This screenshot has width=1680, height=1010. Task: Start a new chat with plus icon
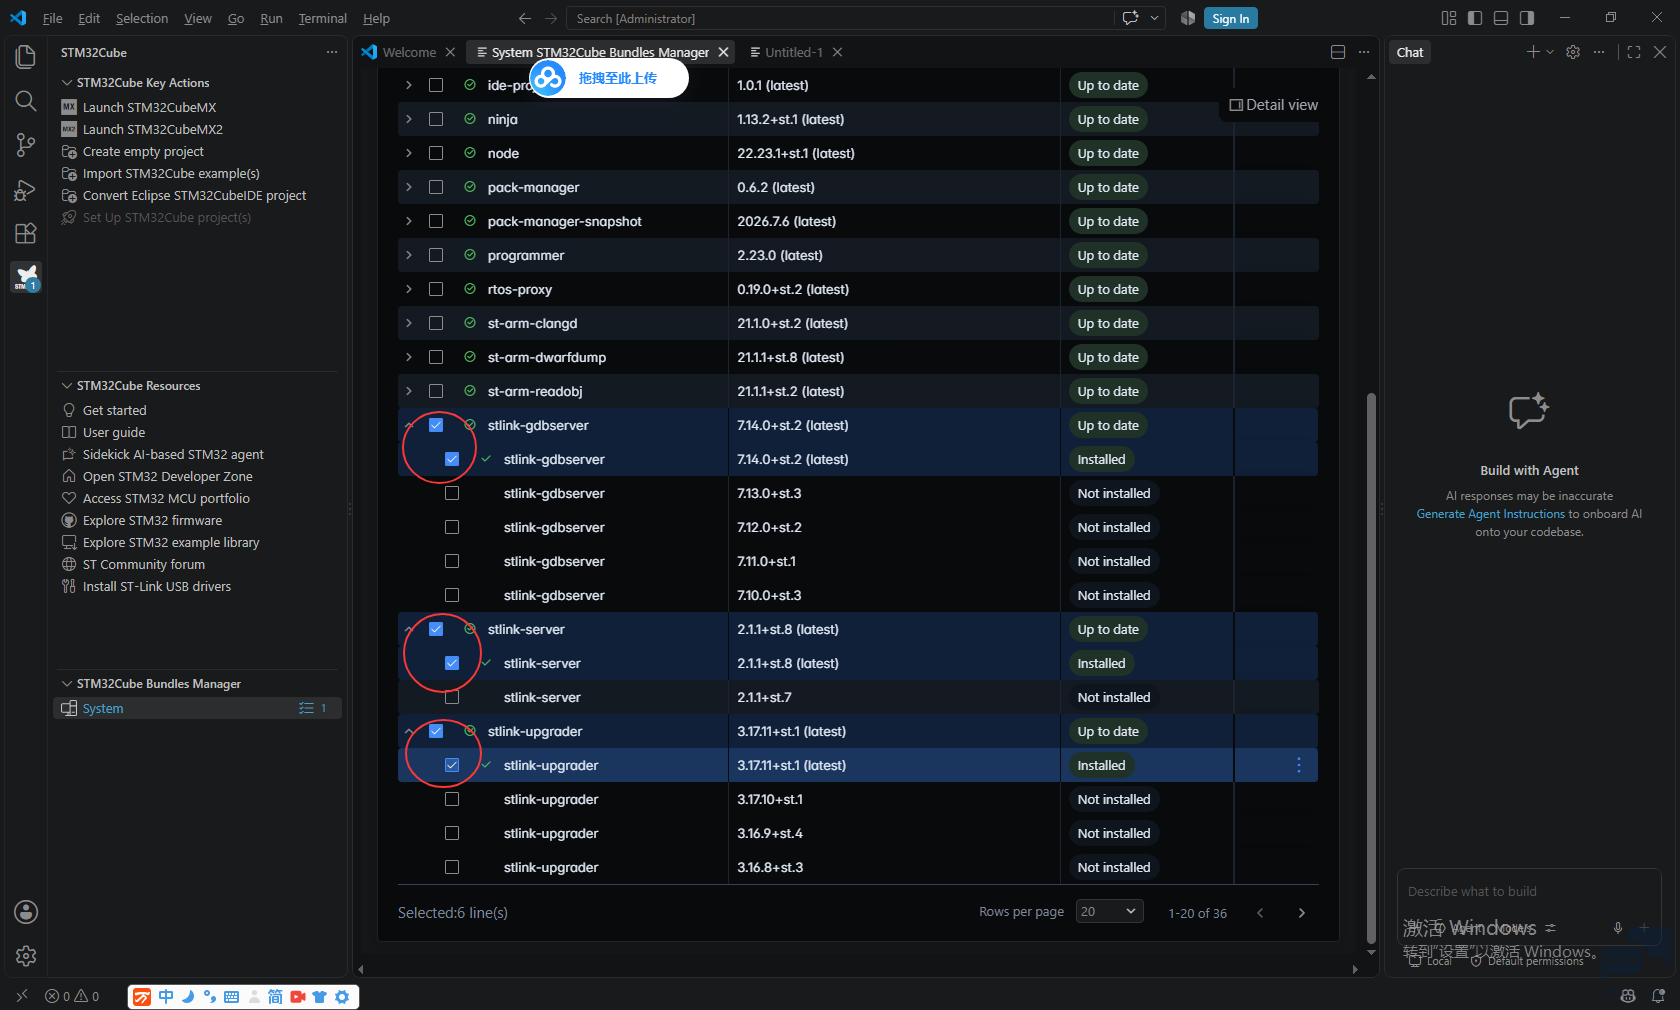click(x=1533, y=52)
